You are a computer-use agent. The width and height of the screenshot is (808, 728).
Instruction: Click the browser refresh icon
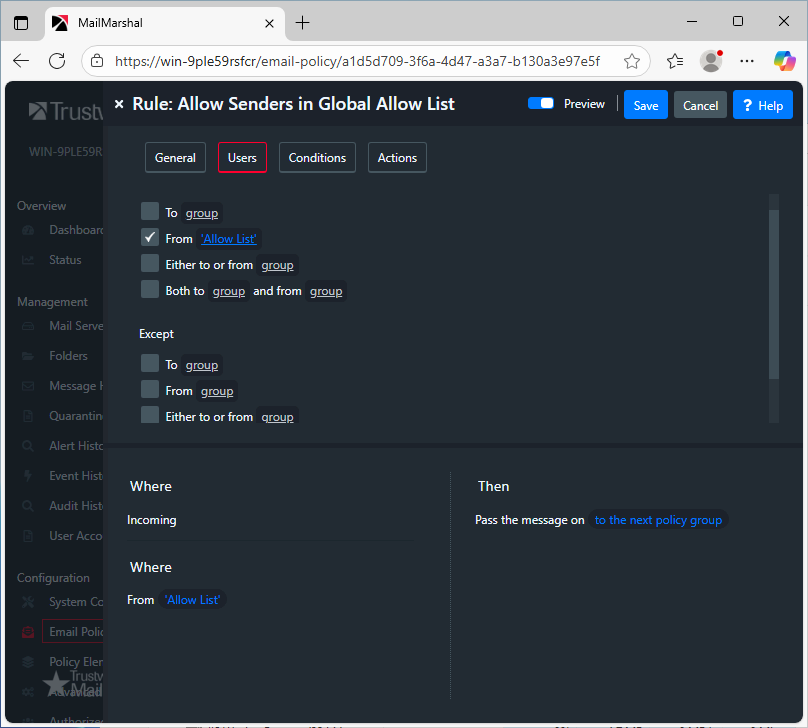coord(57,61)
